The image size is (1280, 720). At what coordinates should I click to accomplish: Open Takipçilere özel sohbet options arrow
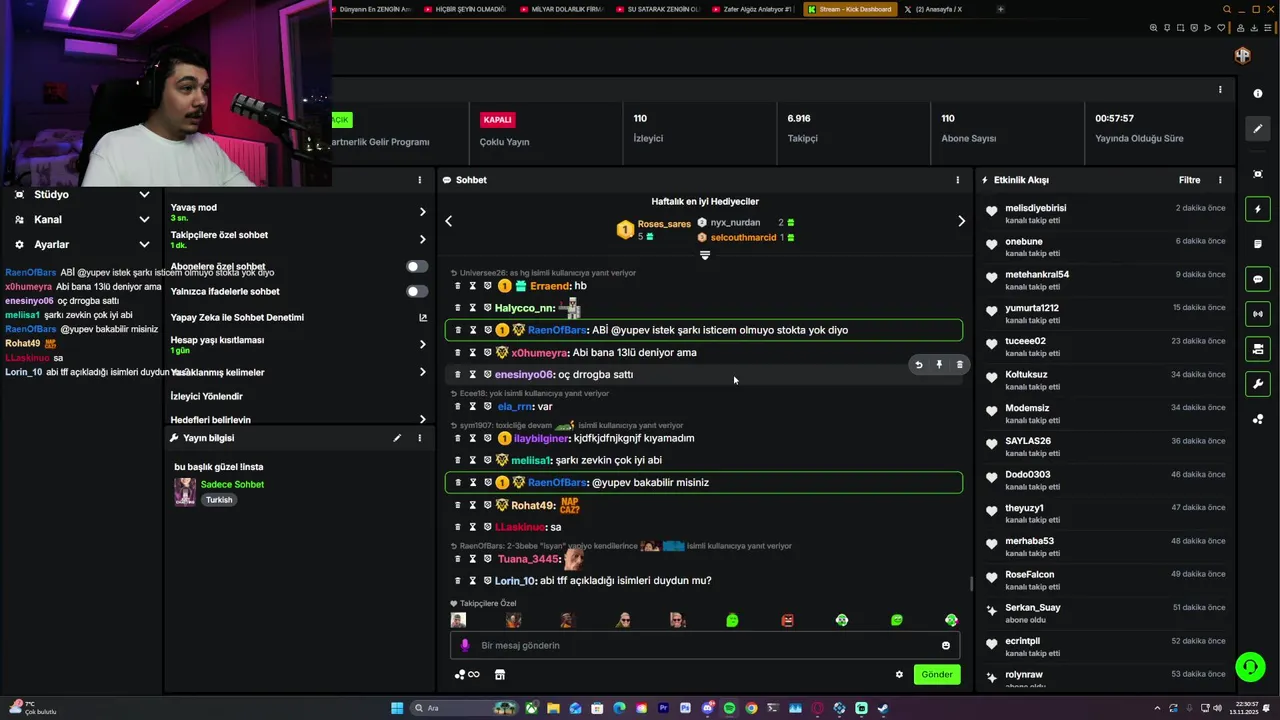pos(422,239)
